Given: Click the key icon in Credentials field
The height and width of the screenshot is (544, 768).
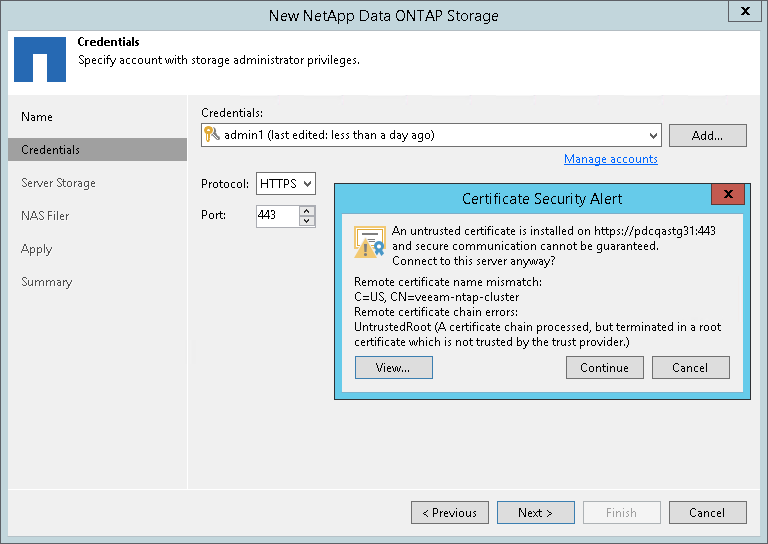Looking at the screenshot, I should point(212,135).
